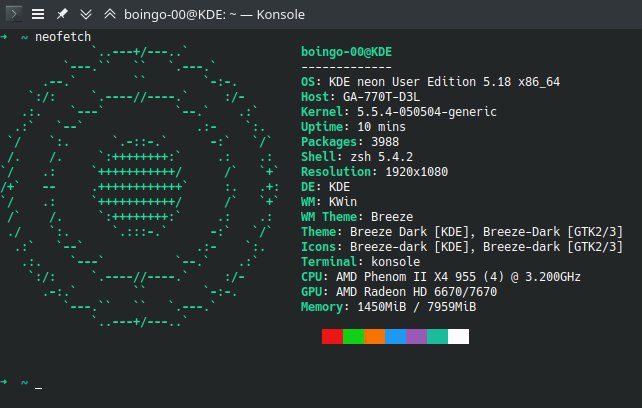The height and width of the screenshot is (408, 642).
Task: Click the Host value 'GA-770T-D3L'
Action: (381, 97)
